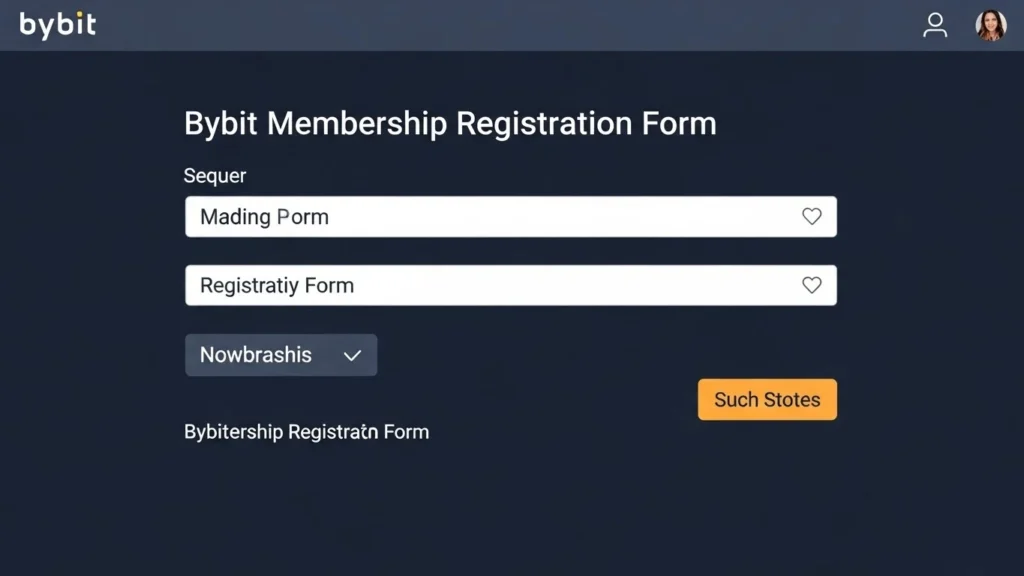Open the profile avatar photo

[991, 25]
